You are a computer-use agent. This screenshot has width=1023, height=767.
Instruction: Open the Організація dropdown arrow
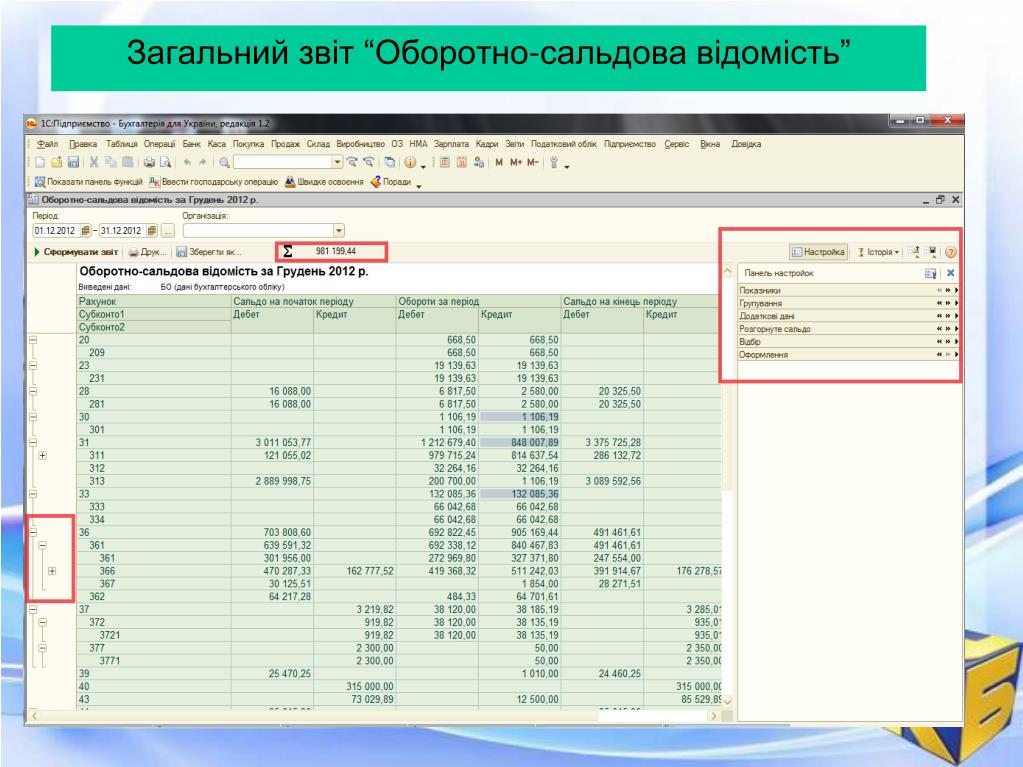point(339,231)
